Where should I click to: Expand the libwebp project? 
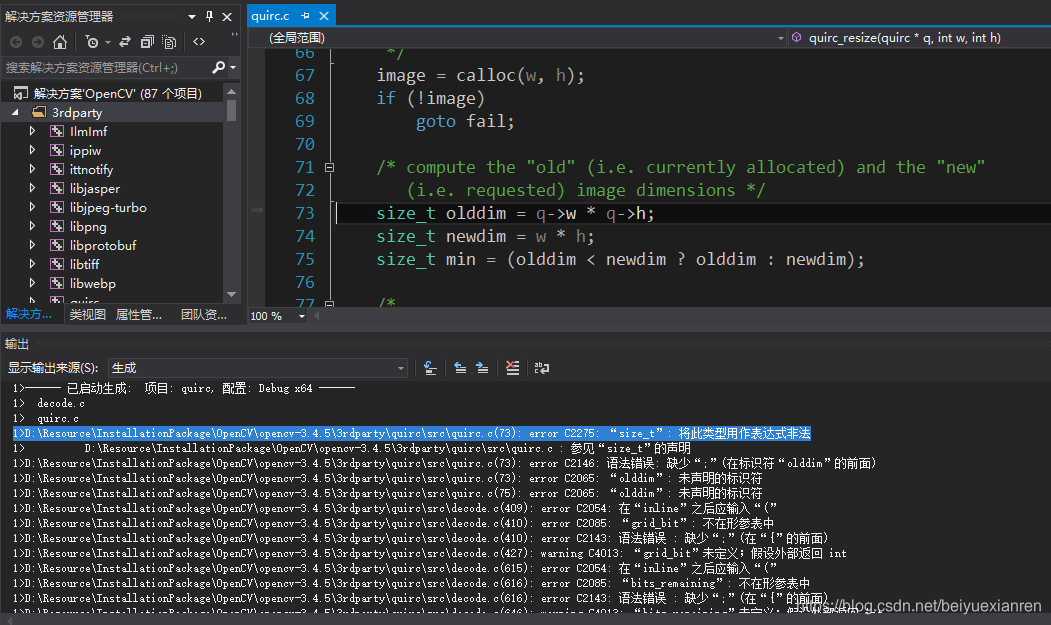pyautogui.click(x=32, y=283)
